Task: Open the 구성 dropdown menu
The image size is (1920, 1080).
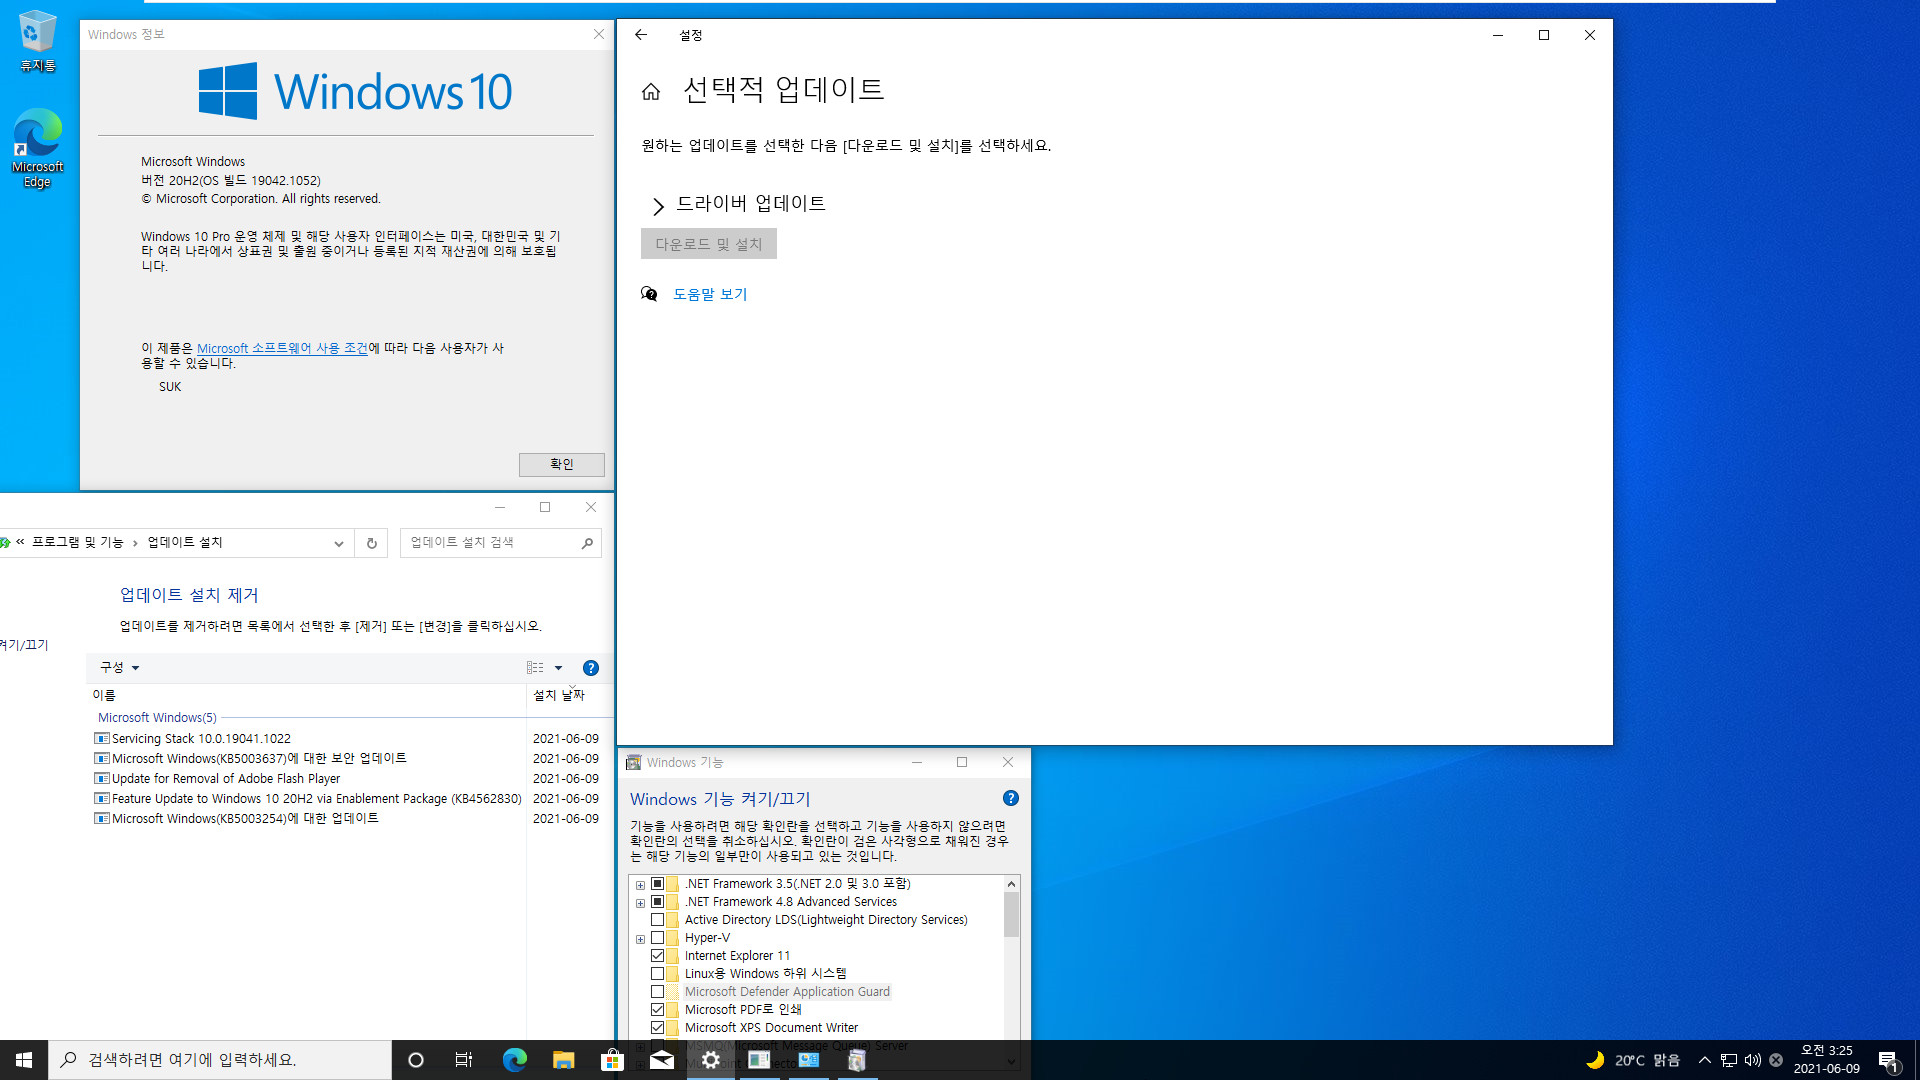Action: pyautogui.click(x=119, y=668)
